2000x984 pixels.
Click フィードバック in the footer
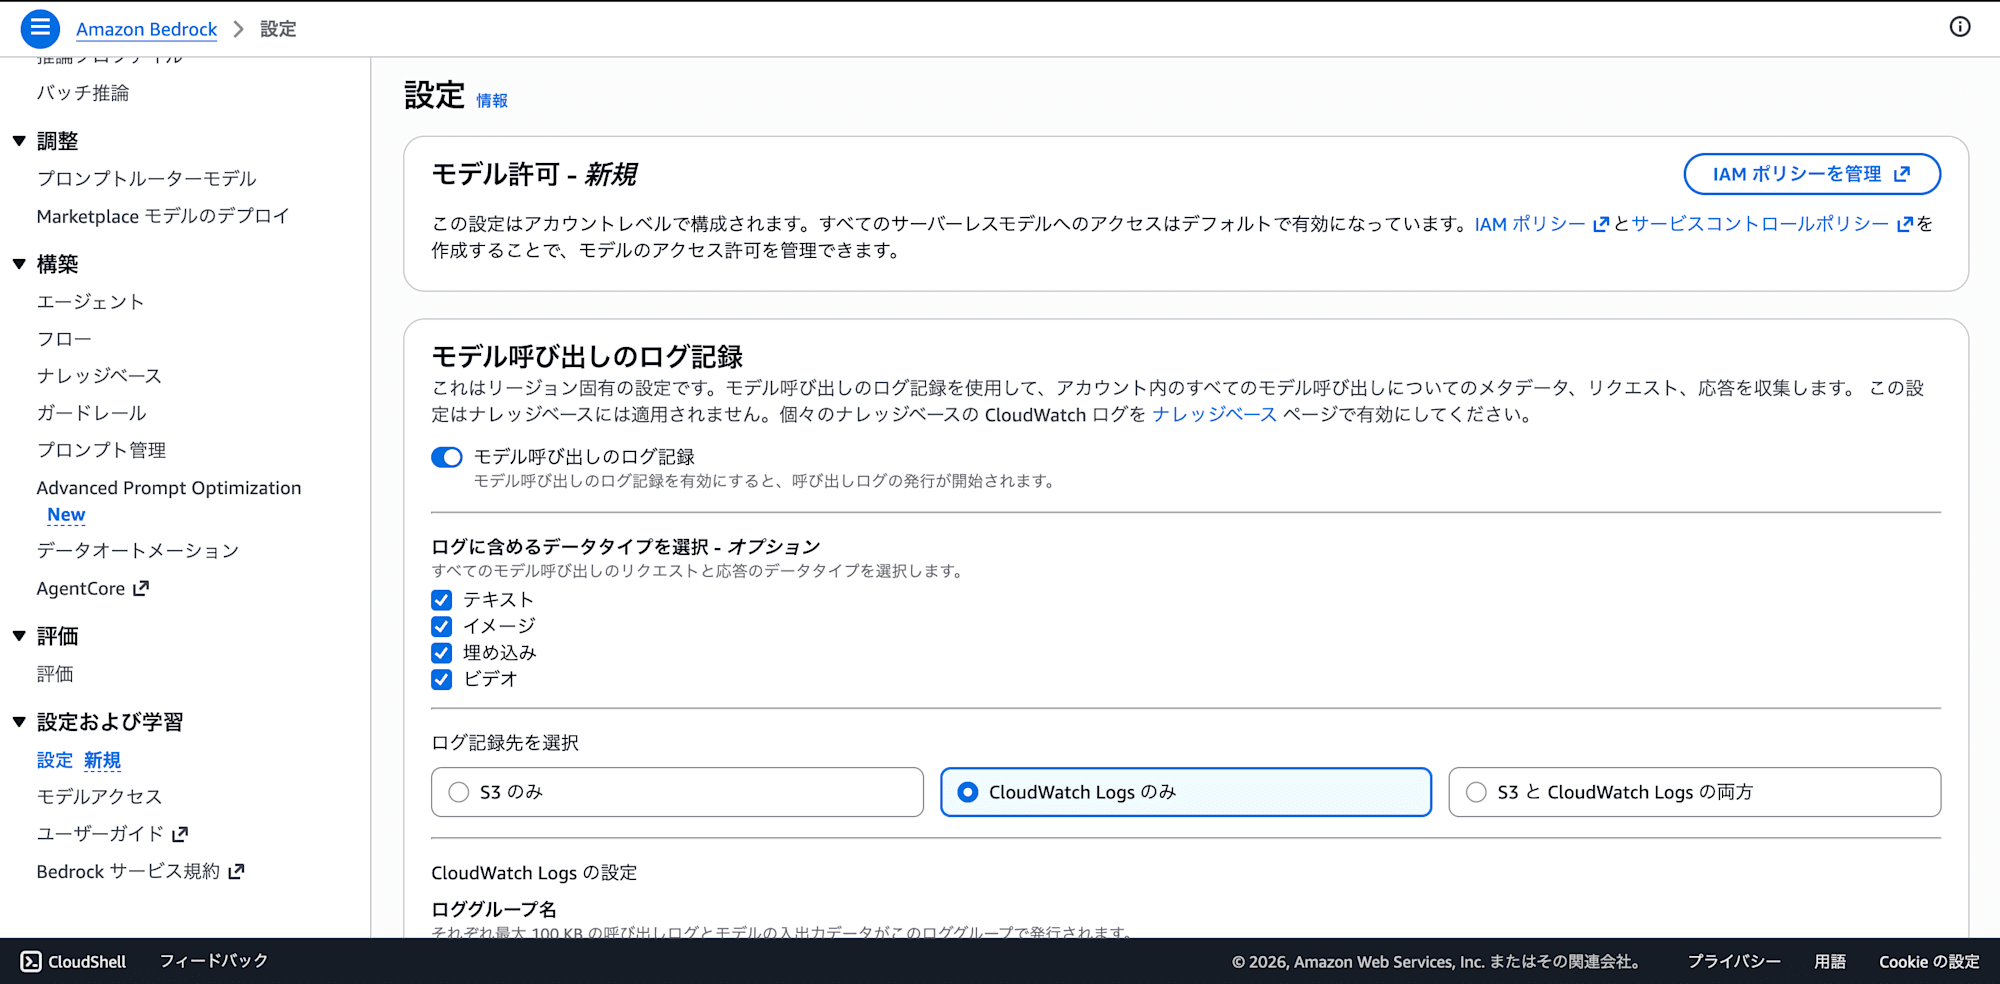pyautogui.click(x=214, y=961)
